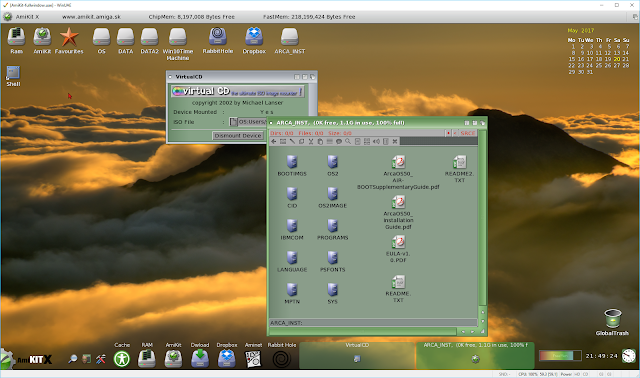Open the RabbitHole drive icon

coord(218,40)
